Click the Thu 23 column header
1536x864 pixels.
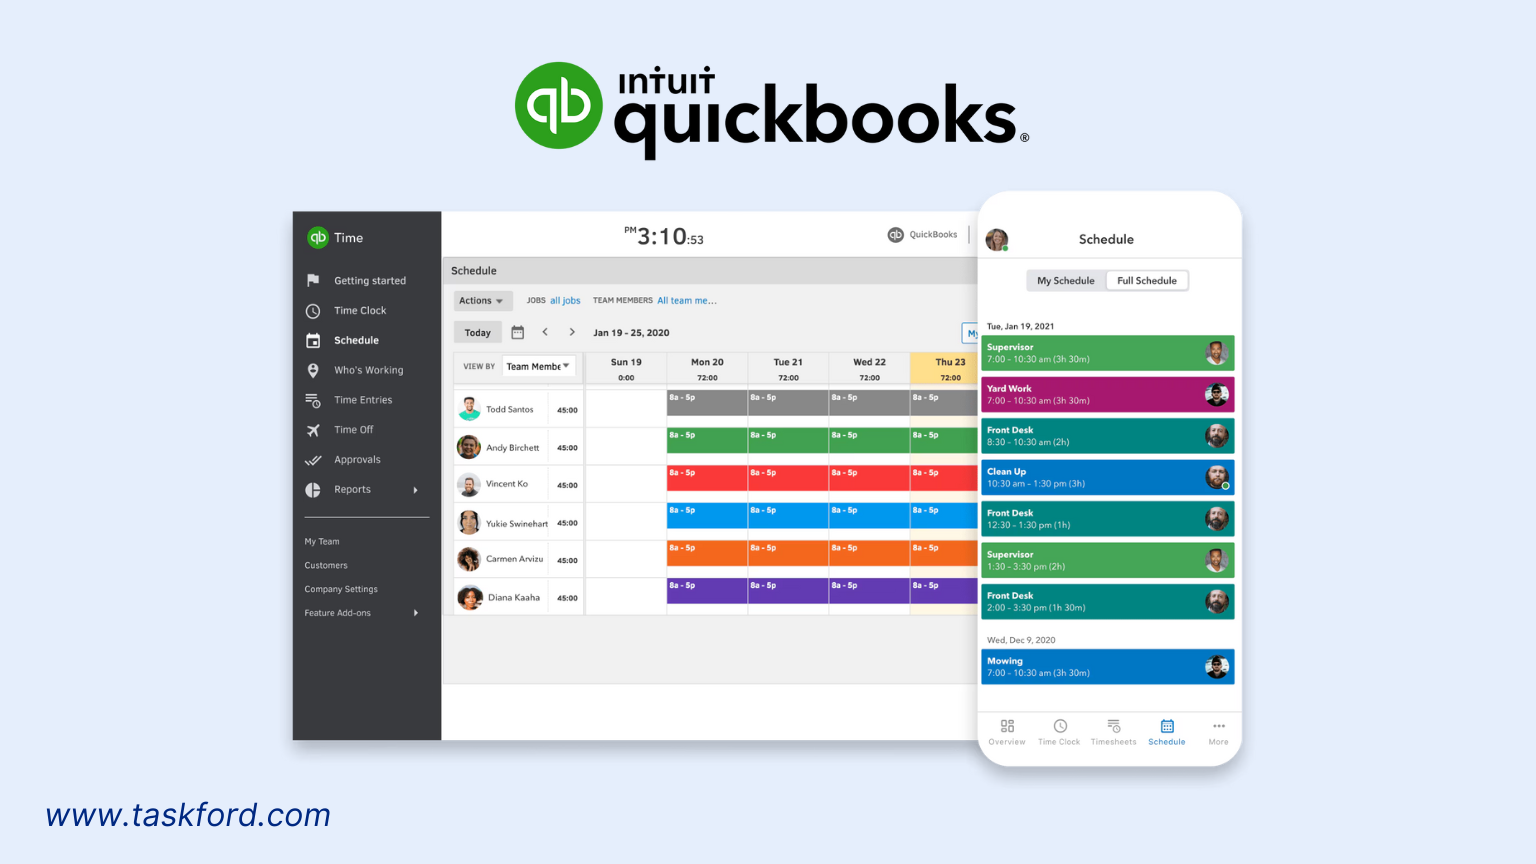click(x=944, y=369)
